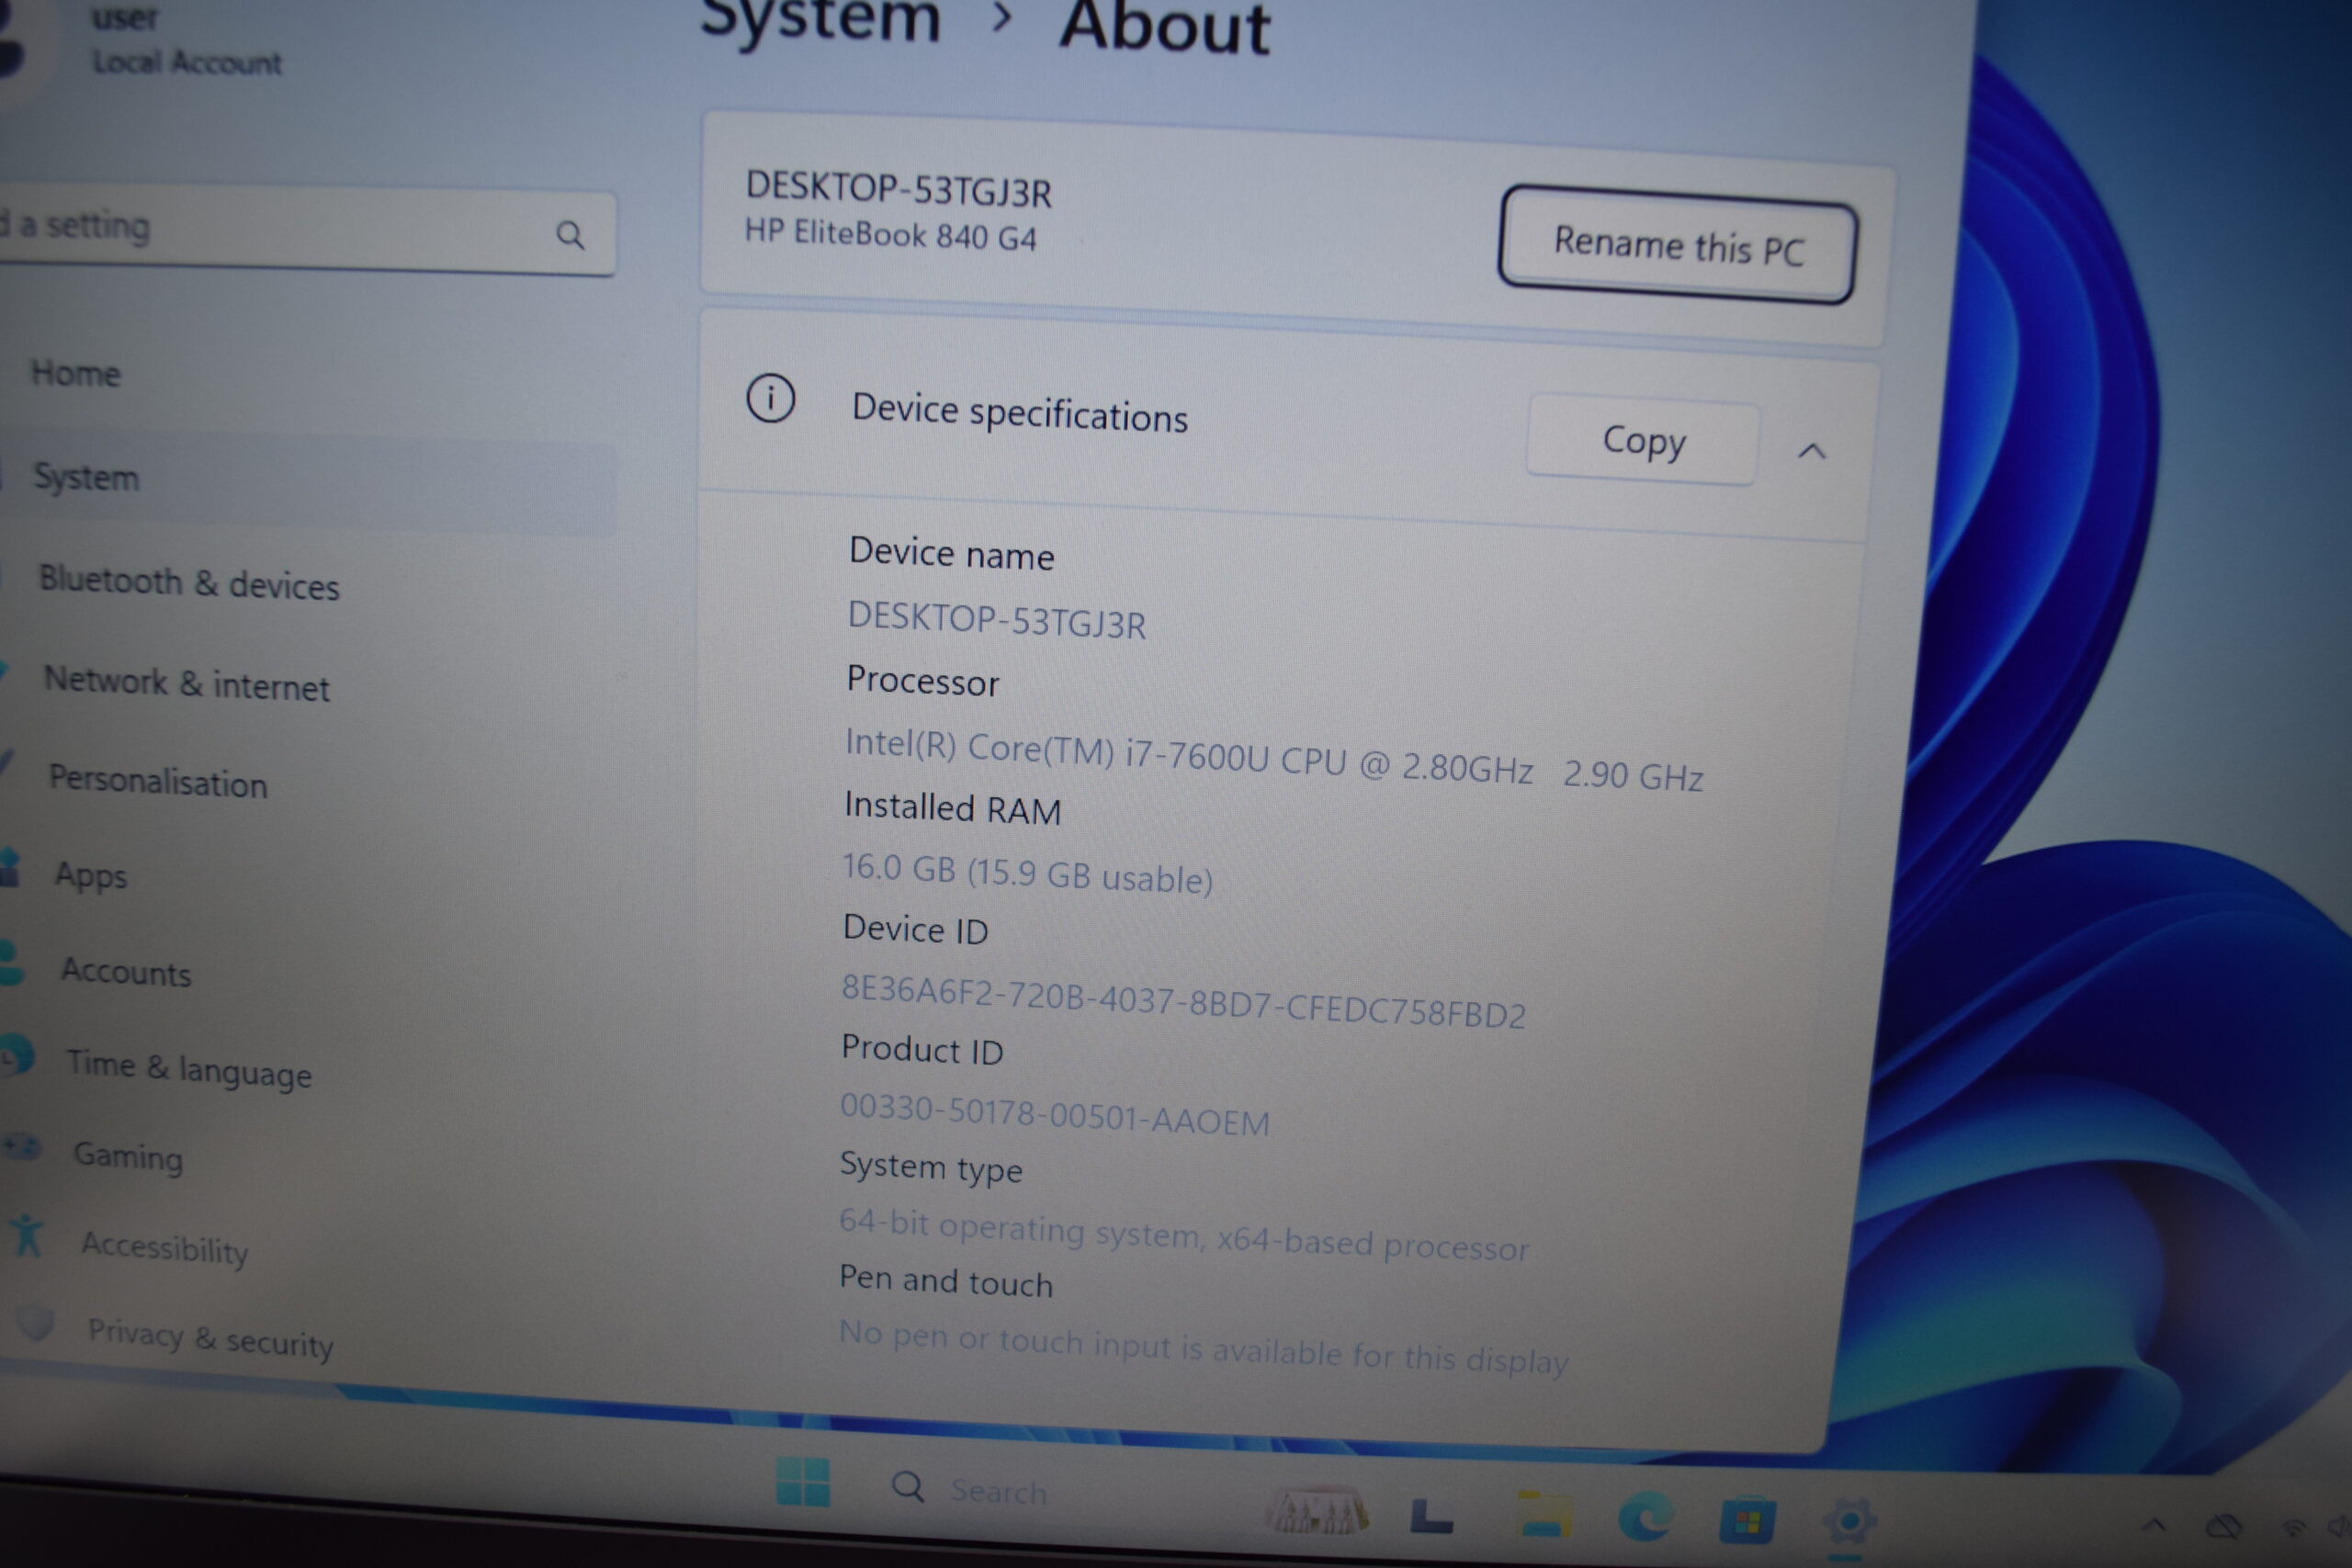Collapse the Device specifications section
This screenshot has width=2352, height=1568.
(x=1812, y=451)
